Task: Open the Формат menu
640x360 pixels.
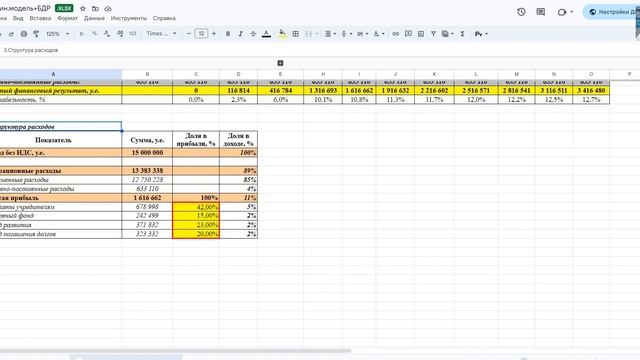Action: click(x=67, y=18)
